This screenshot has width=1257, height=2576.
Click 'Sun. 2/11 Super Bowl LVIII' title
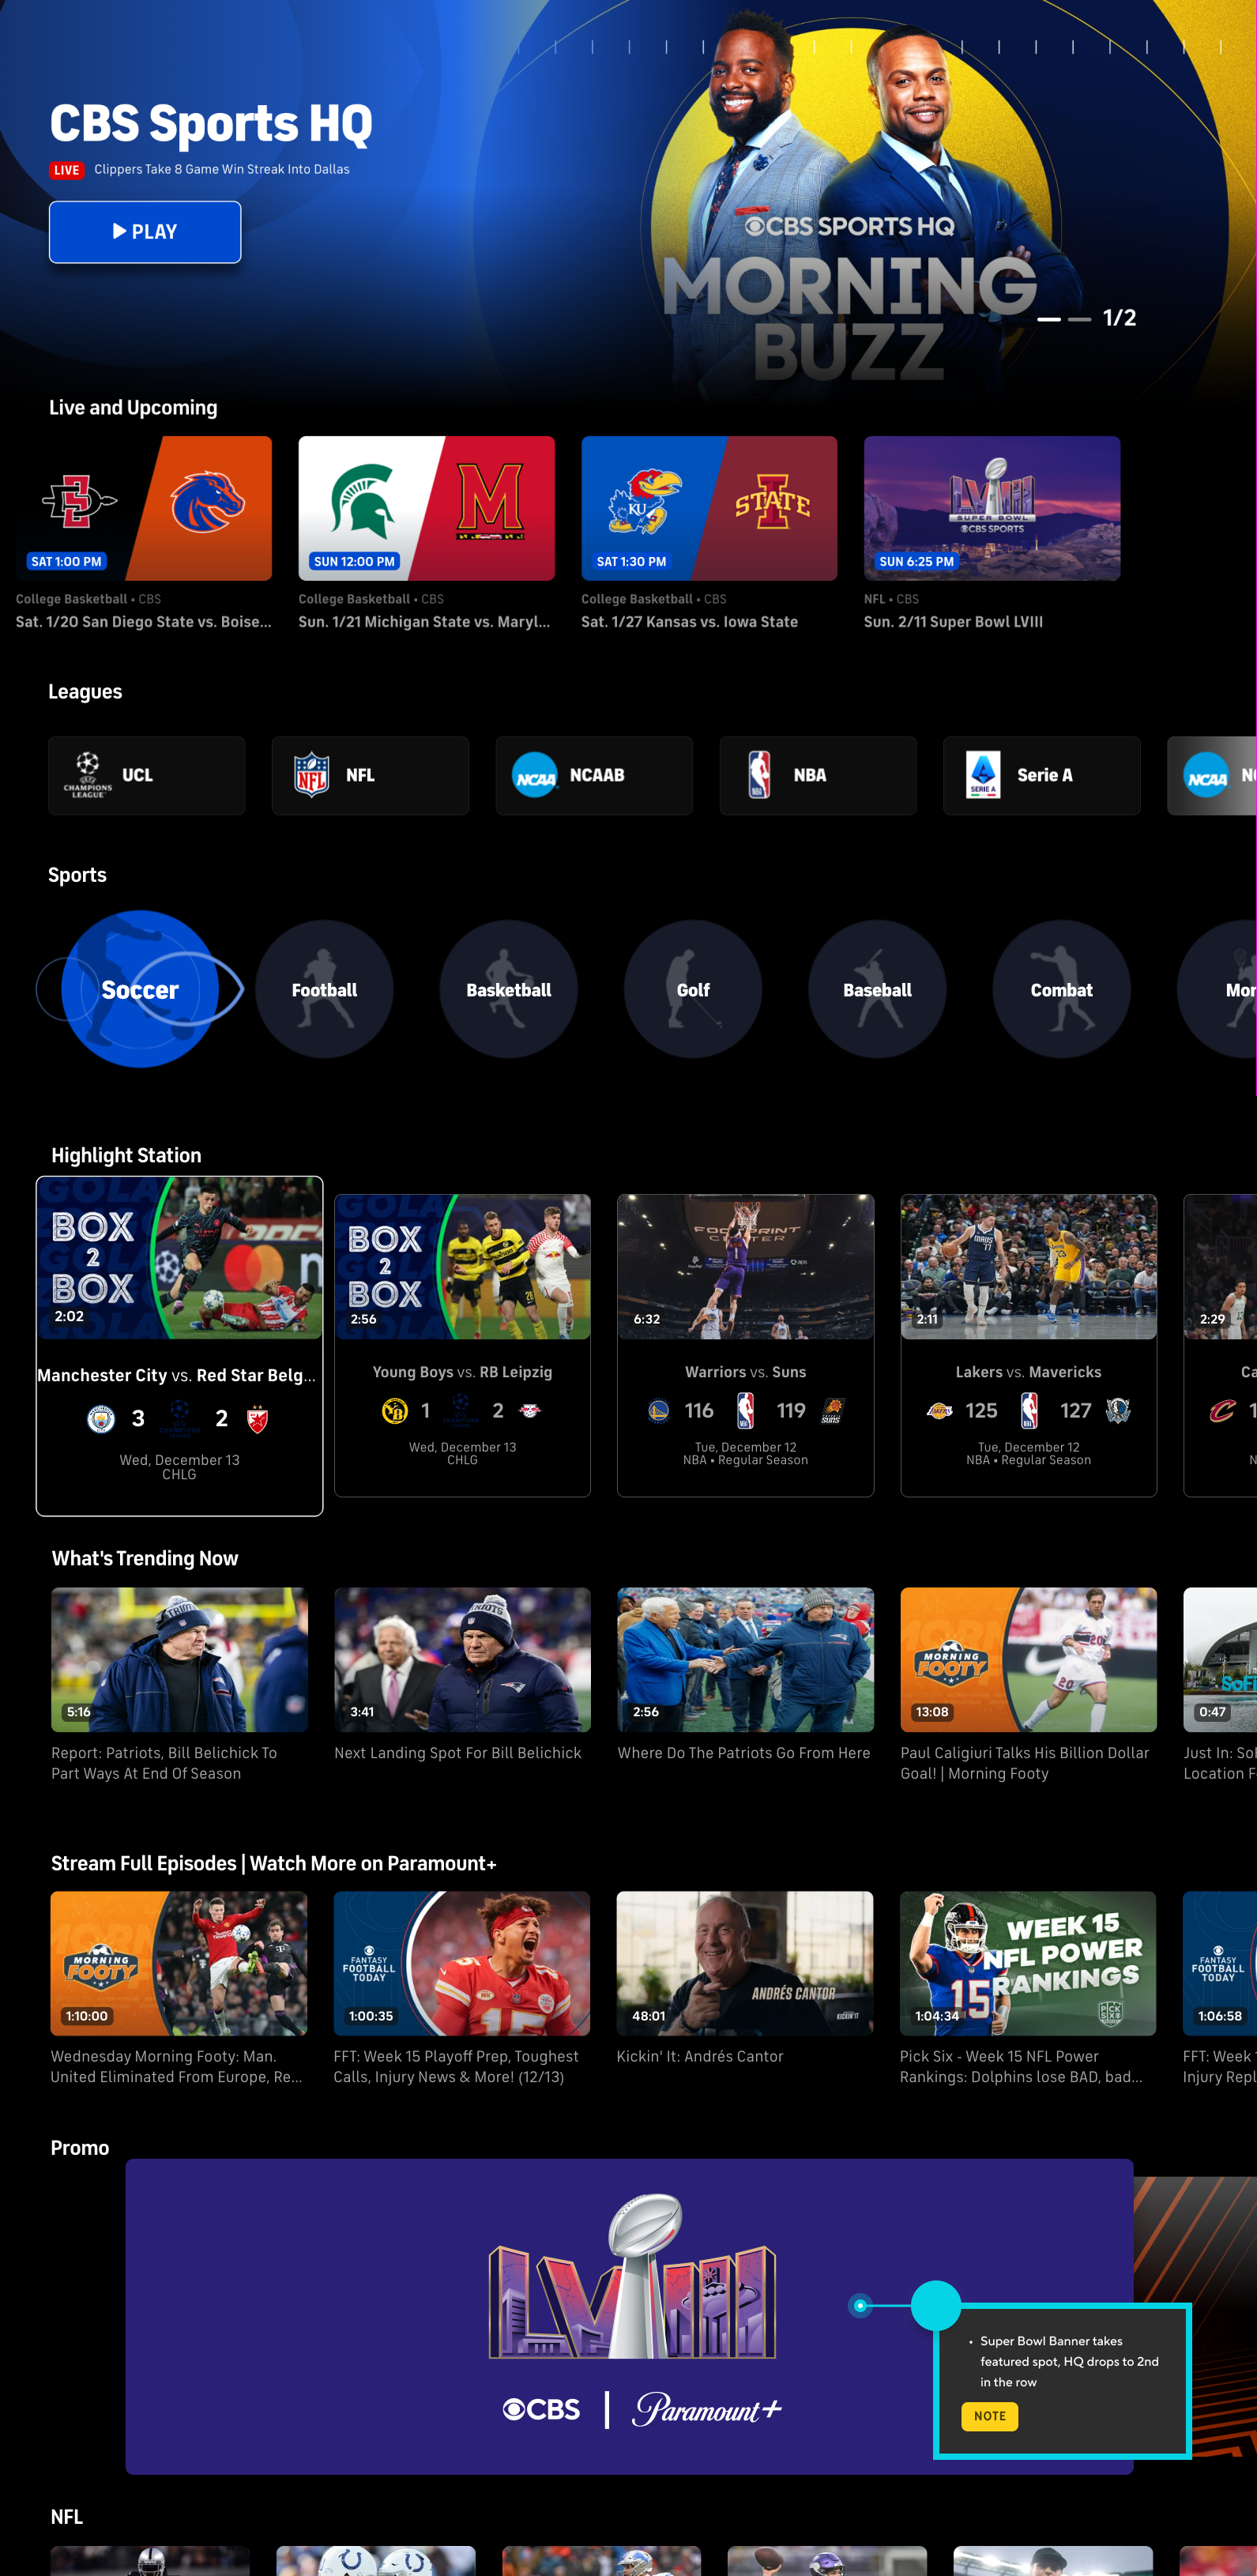click(953, 622)
